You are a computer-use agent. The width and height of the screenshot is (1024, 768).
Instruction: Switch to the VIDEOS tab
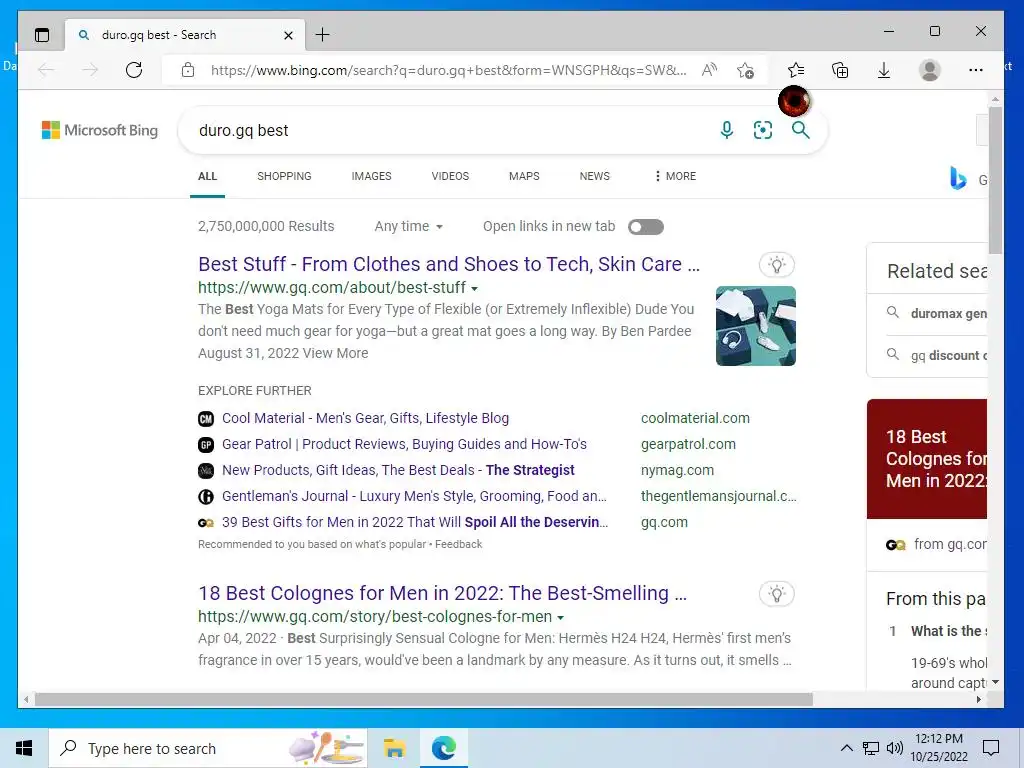450,176
